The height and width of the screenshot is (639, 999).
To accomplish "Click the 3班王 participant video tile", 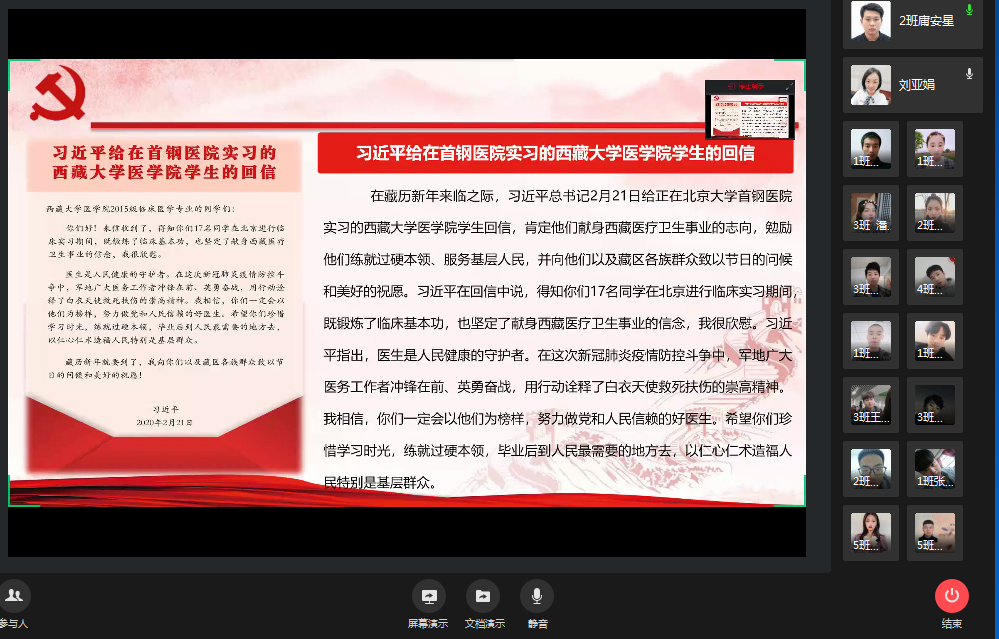I will tap(871, 405).
